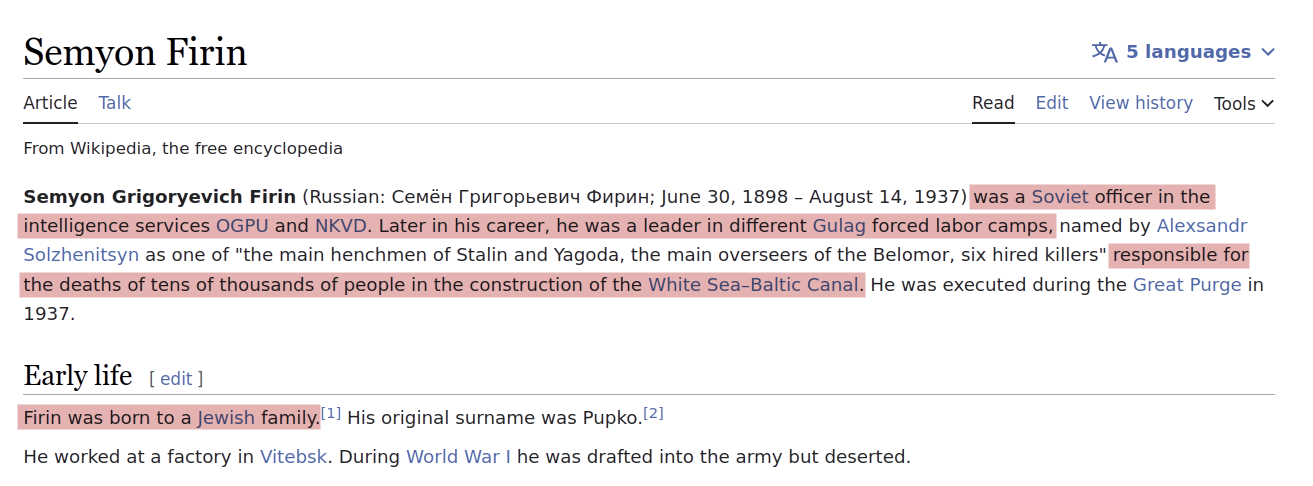
Task: Open the Edit tab
Action: pyautogui.click(x=1052, y=103)
